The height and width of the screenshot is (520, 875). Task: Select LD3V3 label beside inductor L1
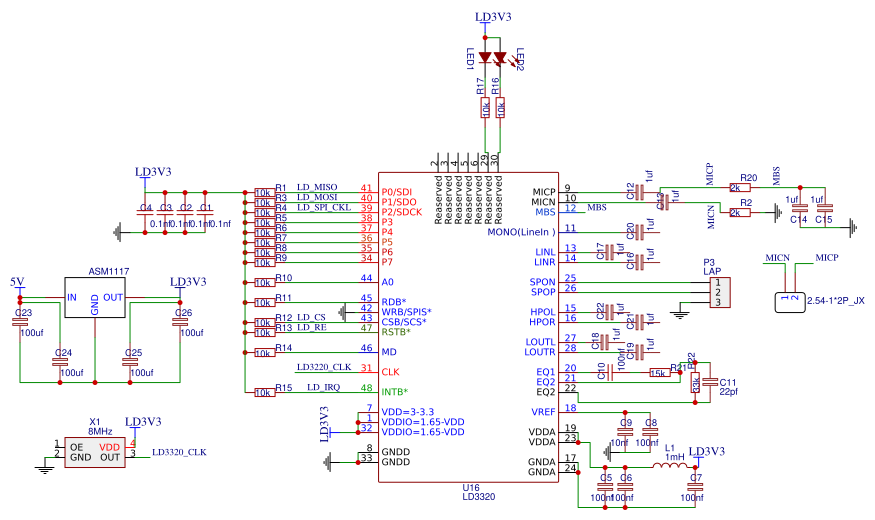[x=707, y=451]
